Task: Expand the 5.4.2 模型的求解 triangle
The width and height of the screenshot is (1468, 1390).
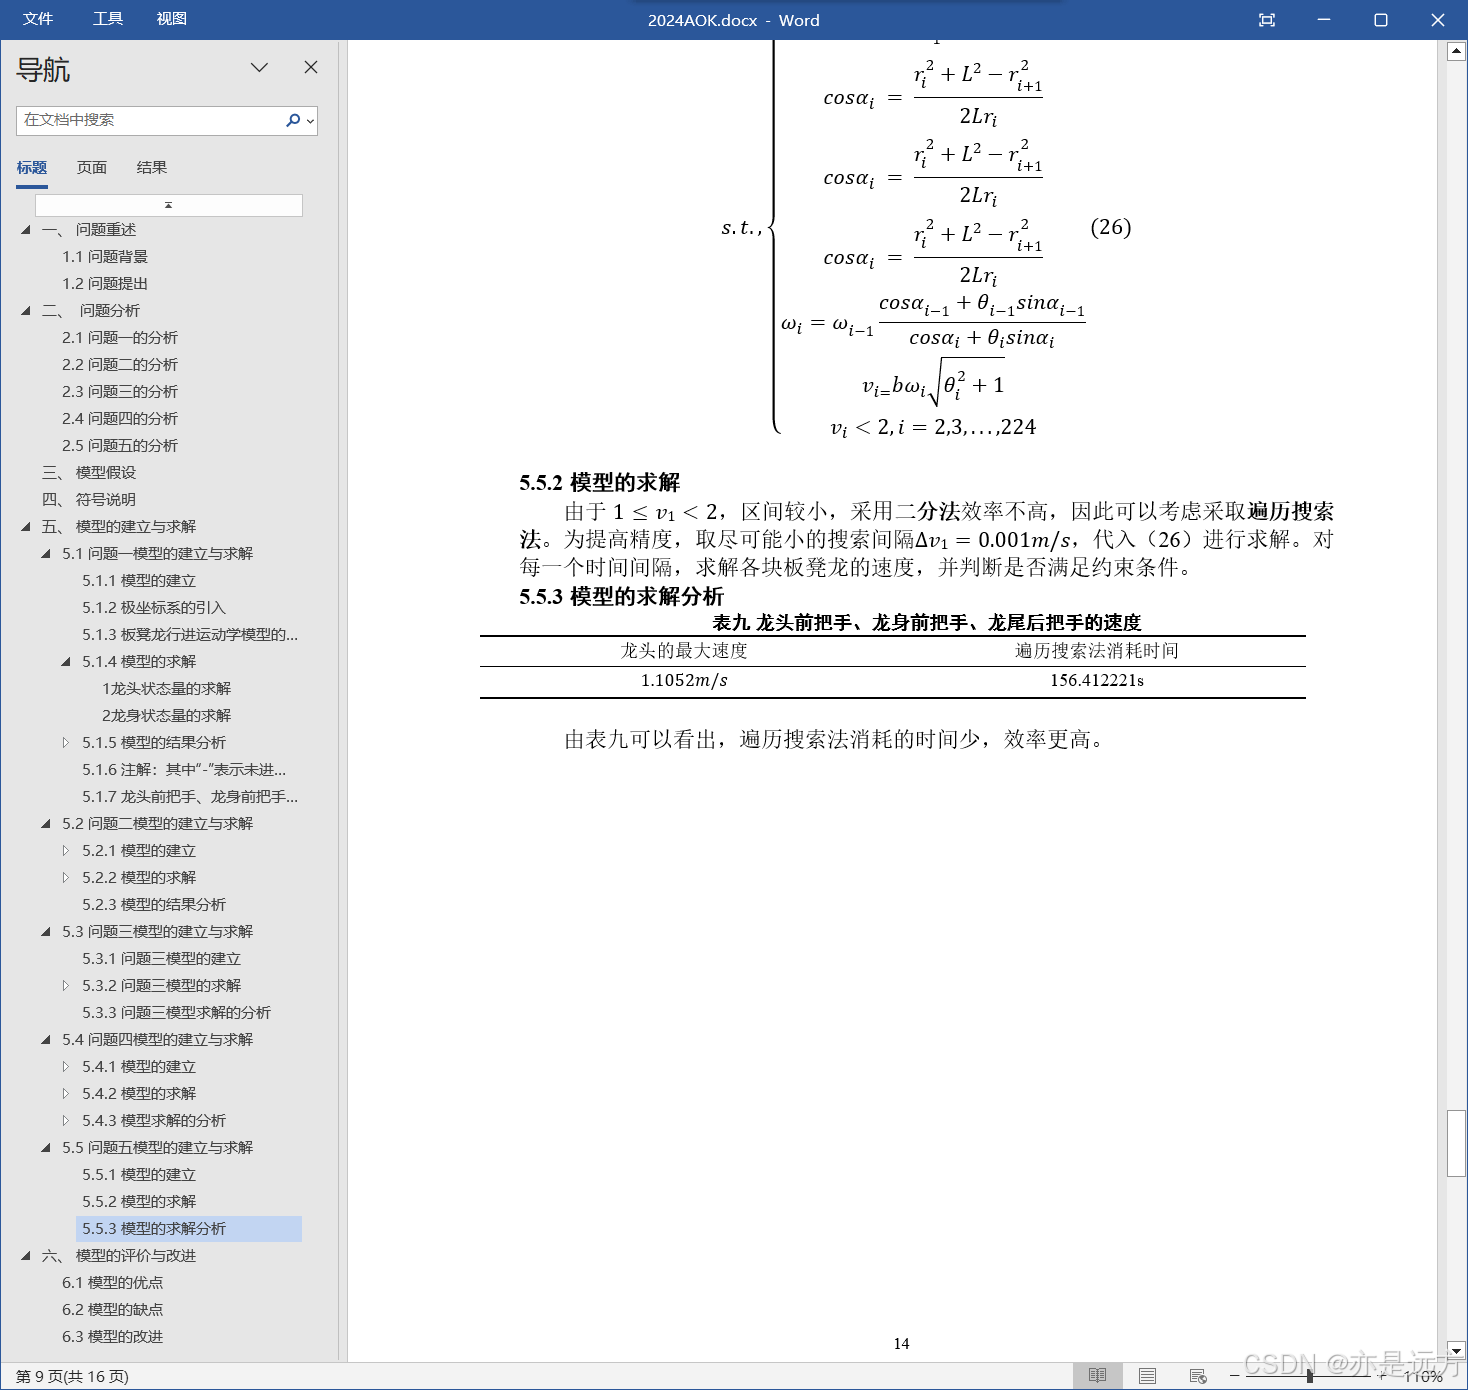Action: (66, 1094)
